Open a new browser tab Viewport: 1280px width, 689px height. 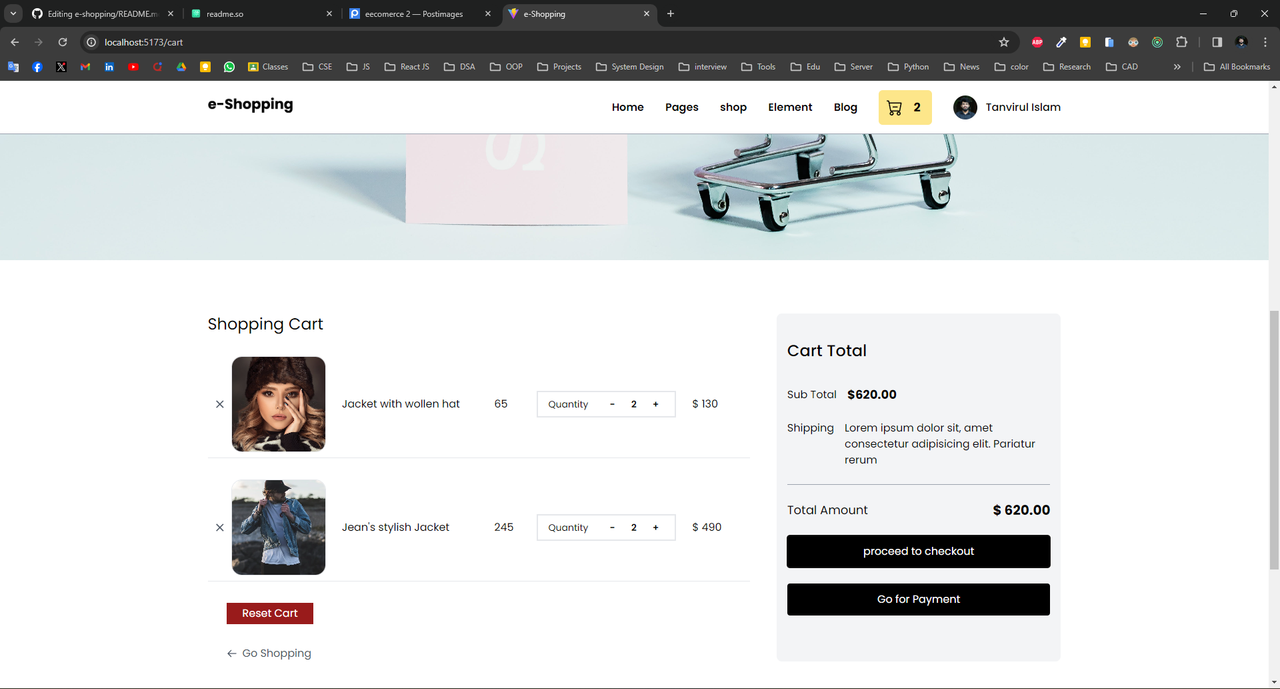point(670,14)
